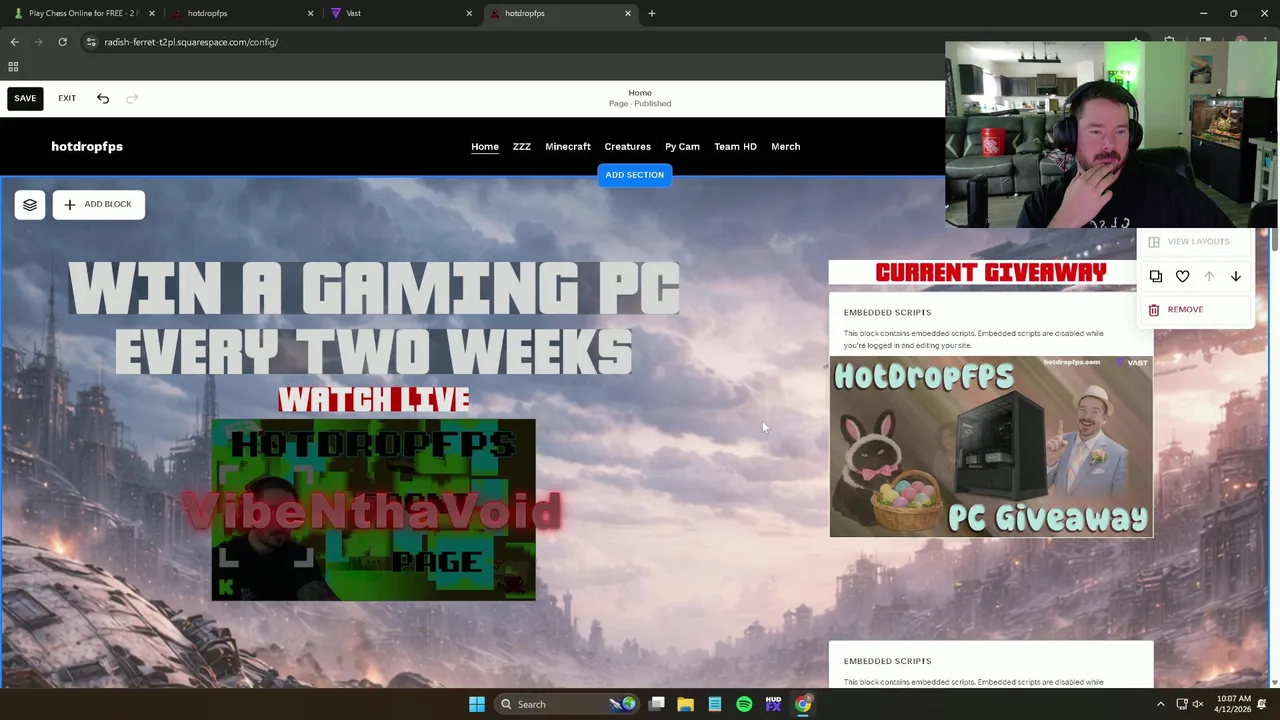Reload the page in the browser
1280x720 pixels.
tap(62, 42)
